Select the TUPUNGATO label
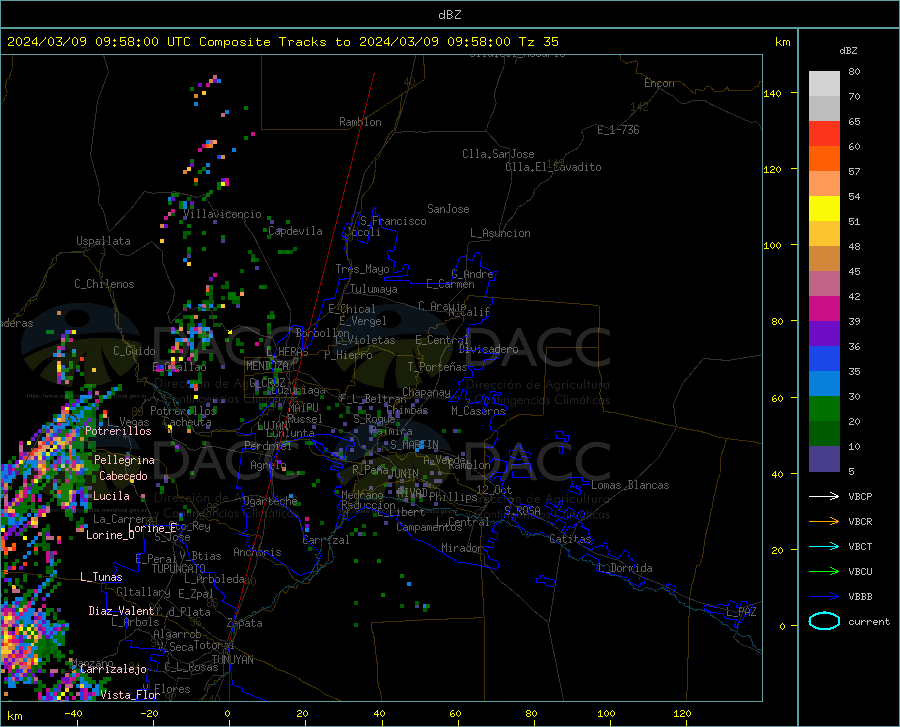 click(x=179, y=569)
